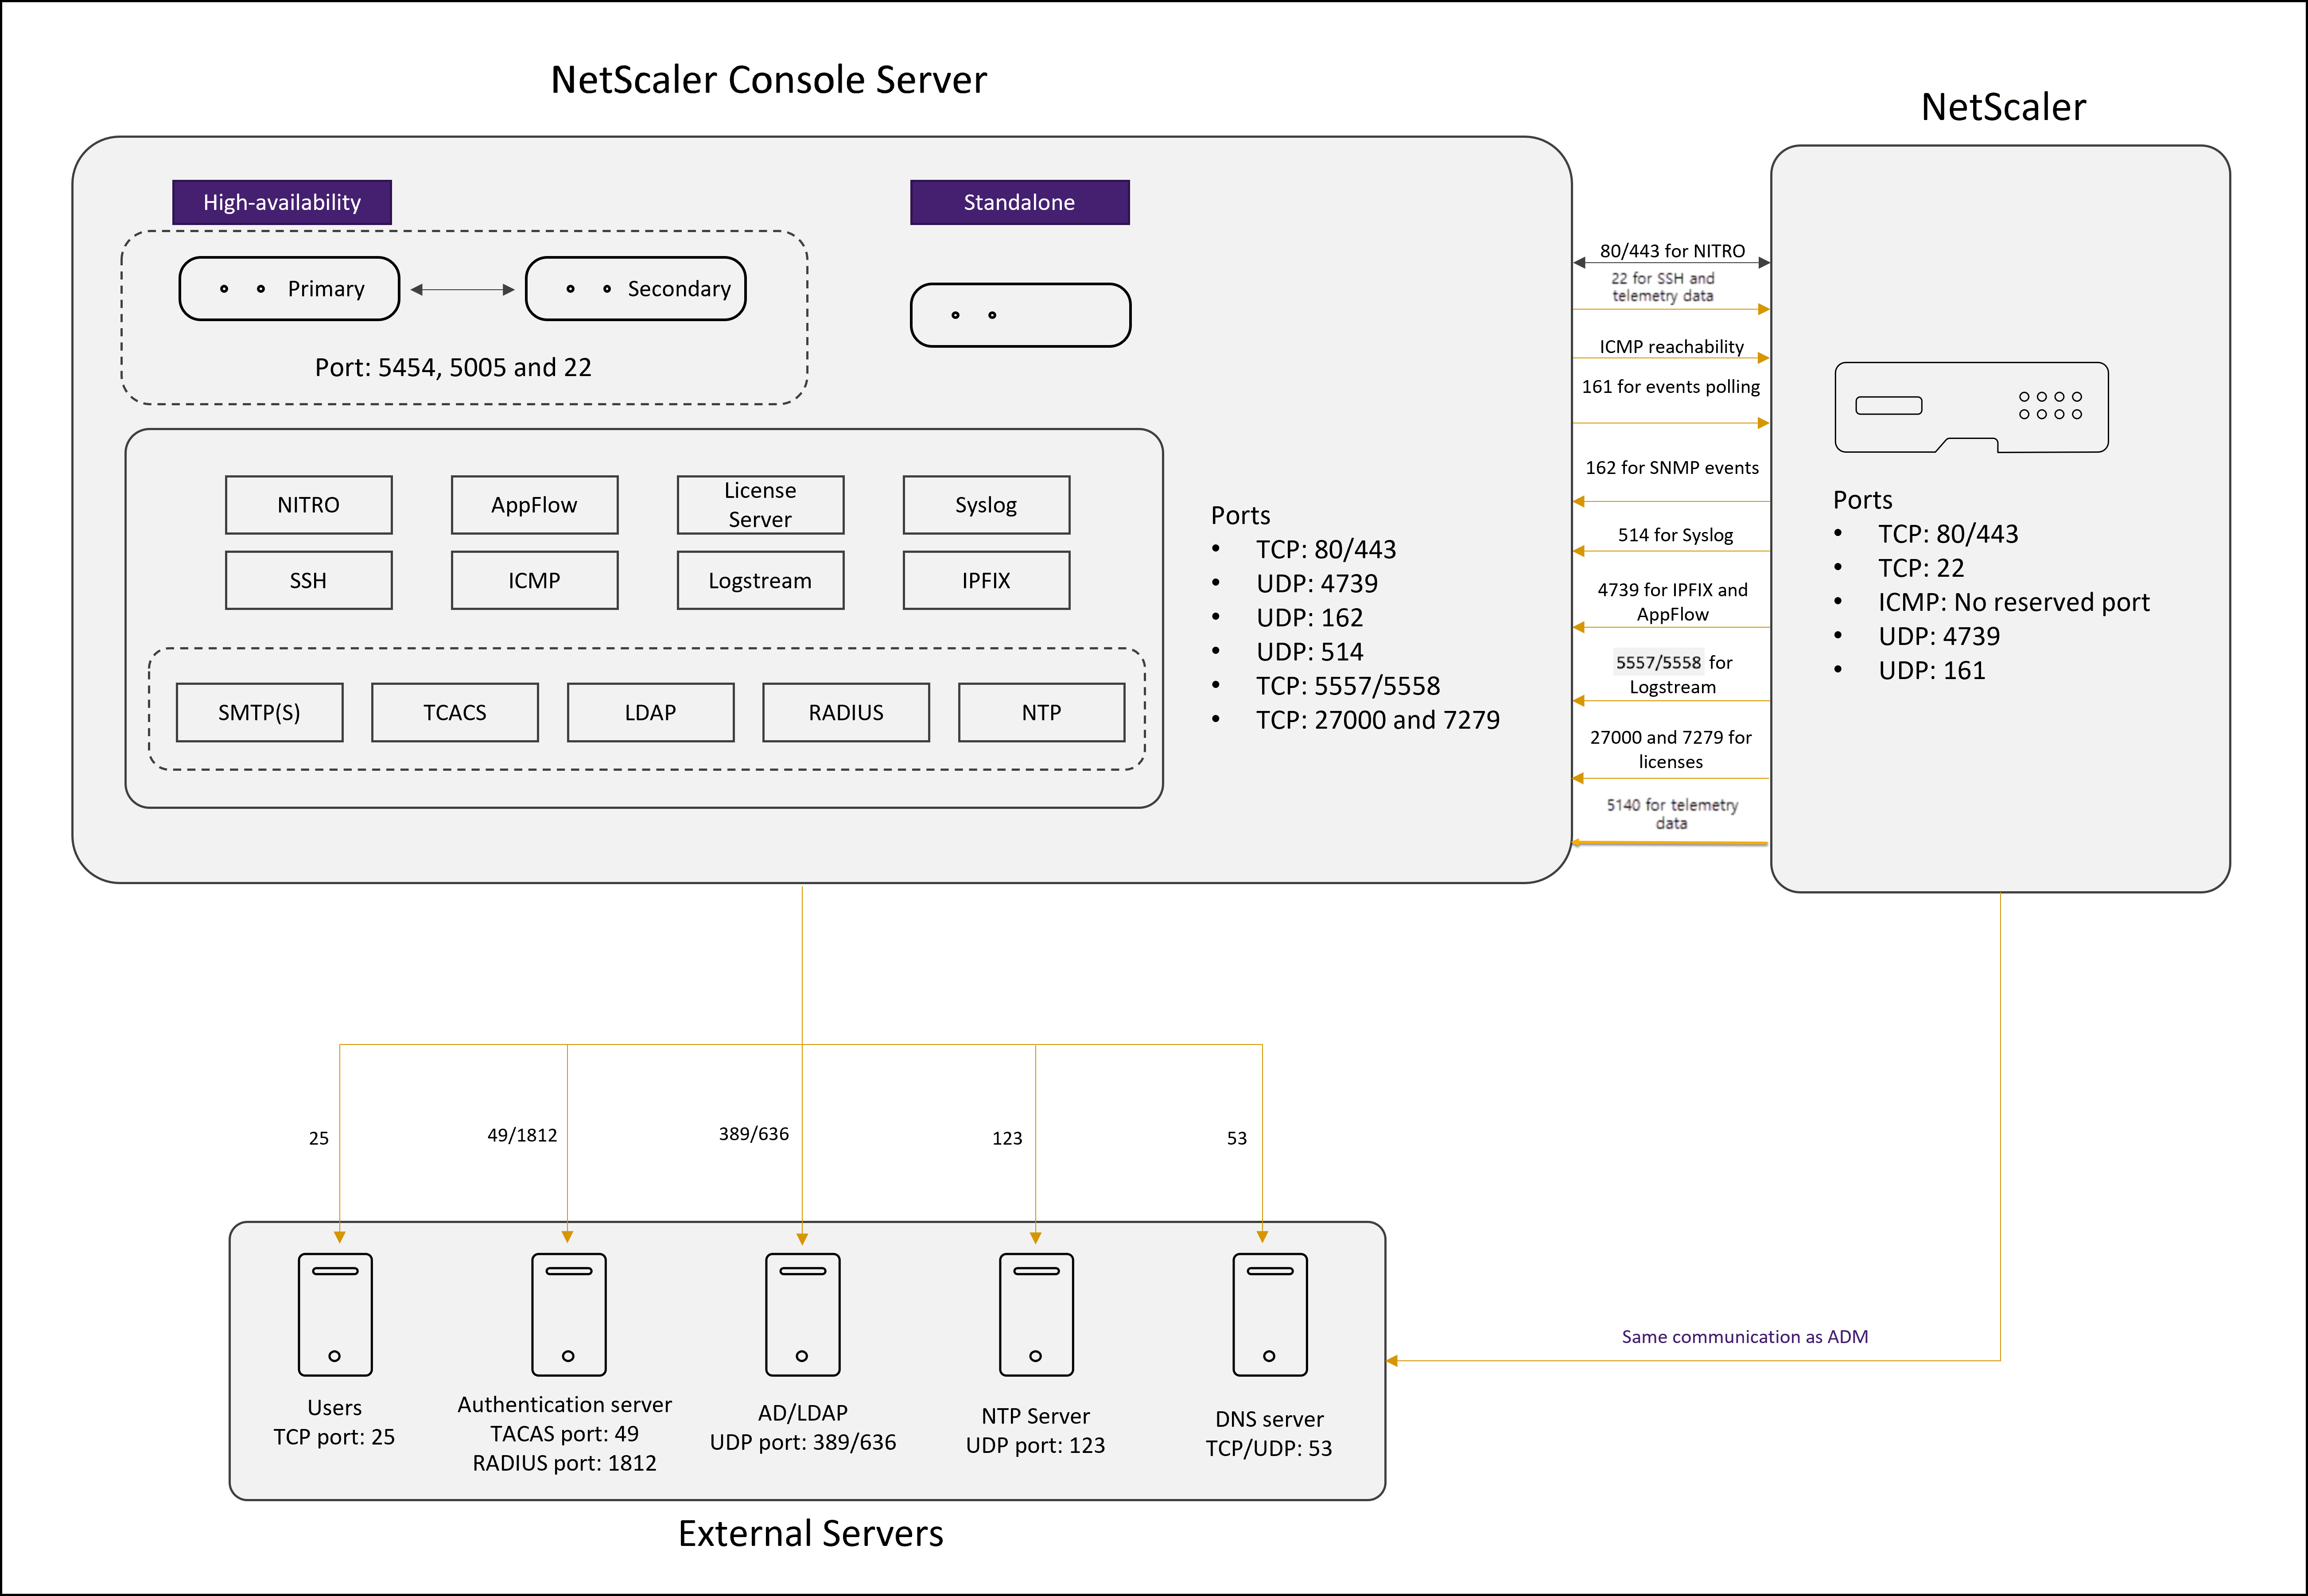Screen dimensions: 2308x1596
Task: Click the Standalone purple label
Action: click(1020, 202)
